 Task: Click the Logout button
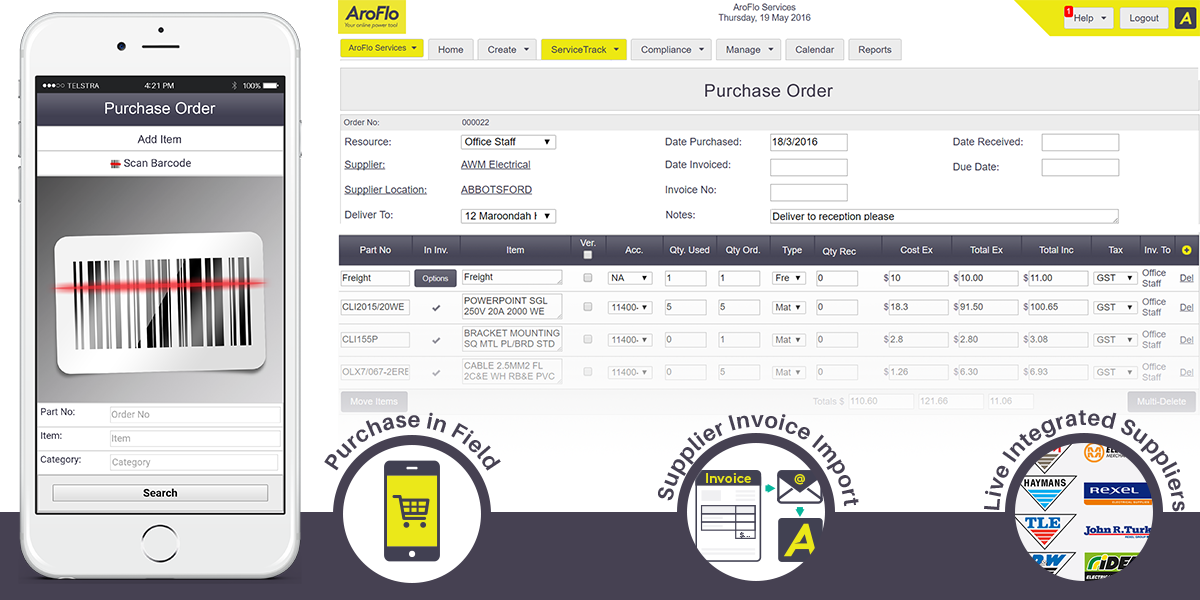[x=1144, y=18]
